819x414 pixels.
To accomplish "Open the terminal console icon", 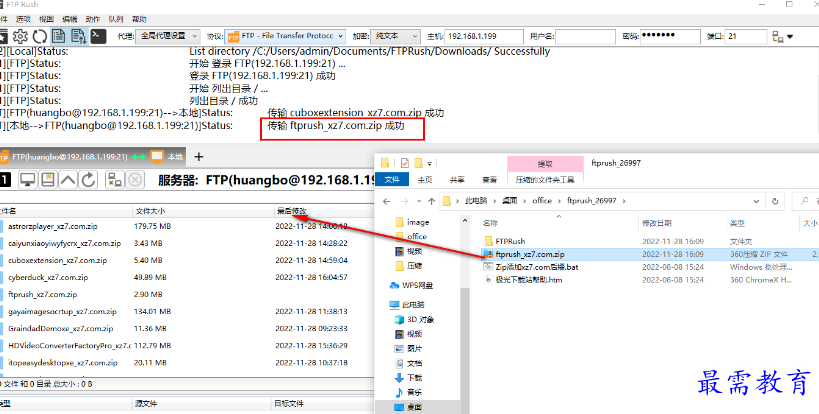I will coord(98,36).
